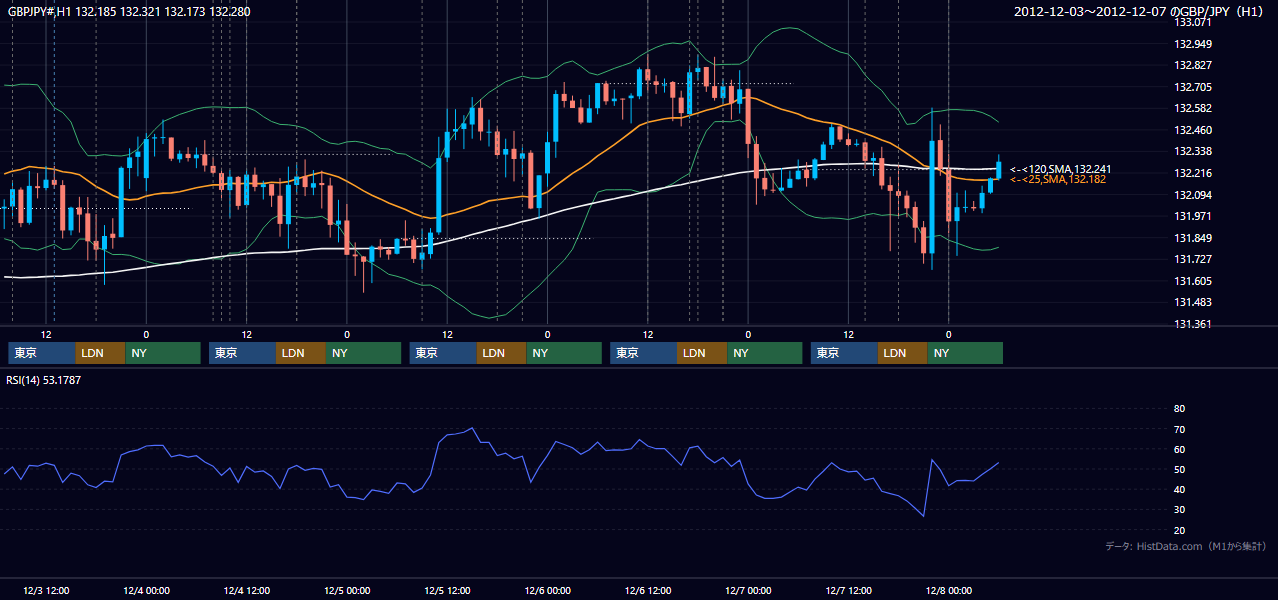This screenshot has height=600, width=1278.
Task: Click the 12/3 12:00 time axis label
Action: pyautogui.click(x=45, y=590)
